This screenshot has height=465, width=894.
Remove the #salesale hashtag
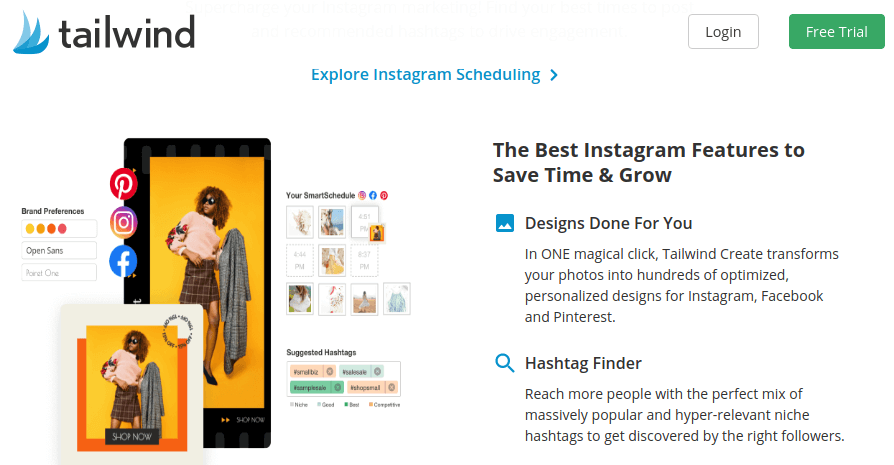coord(377,372)
